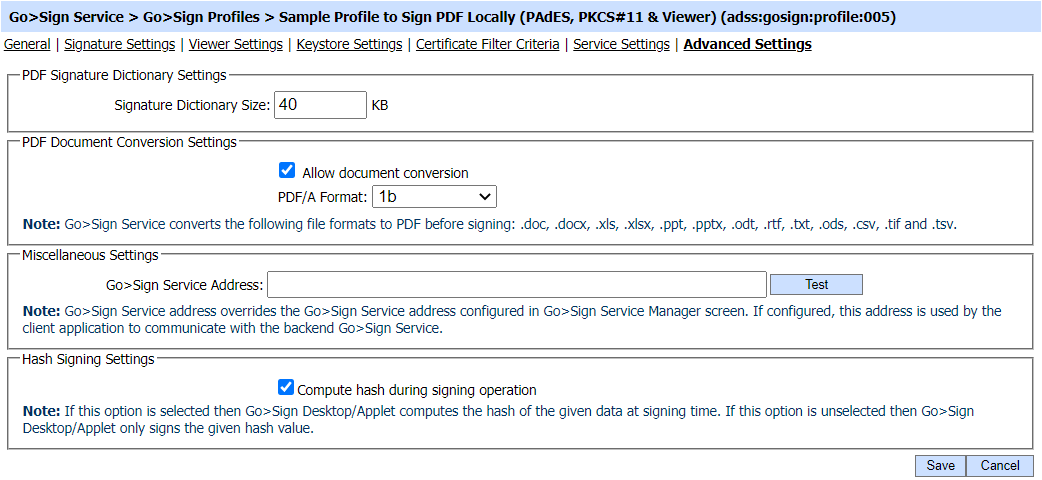
Task: Select Certificate Filter Criteria tab
Action: [x=487, y=44]
